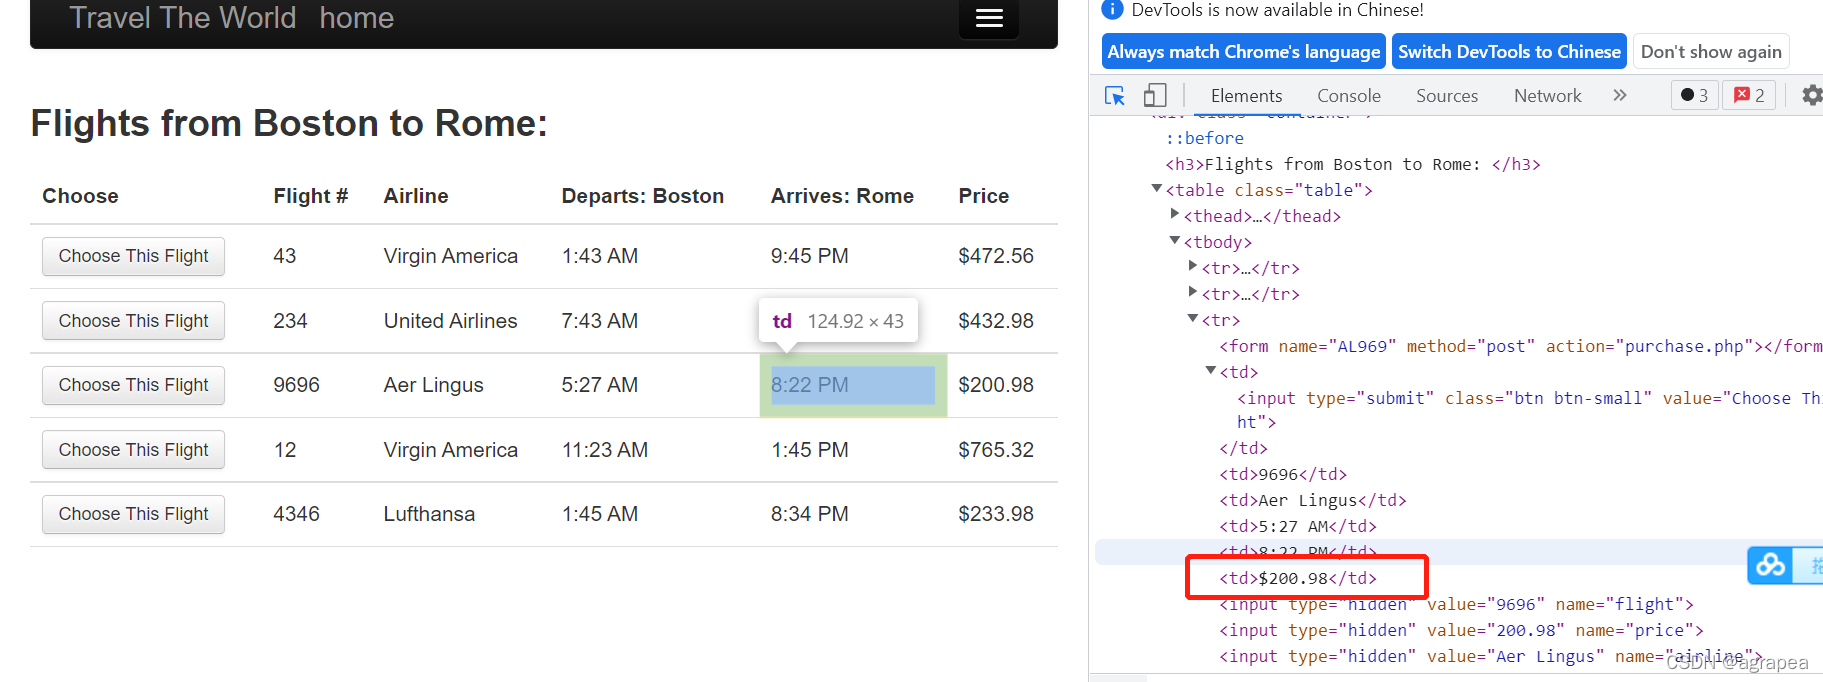
Task: Collapse the table class="table" node
Action: pyautogui.click(x=1157, y=188)
